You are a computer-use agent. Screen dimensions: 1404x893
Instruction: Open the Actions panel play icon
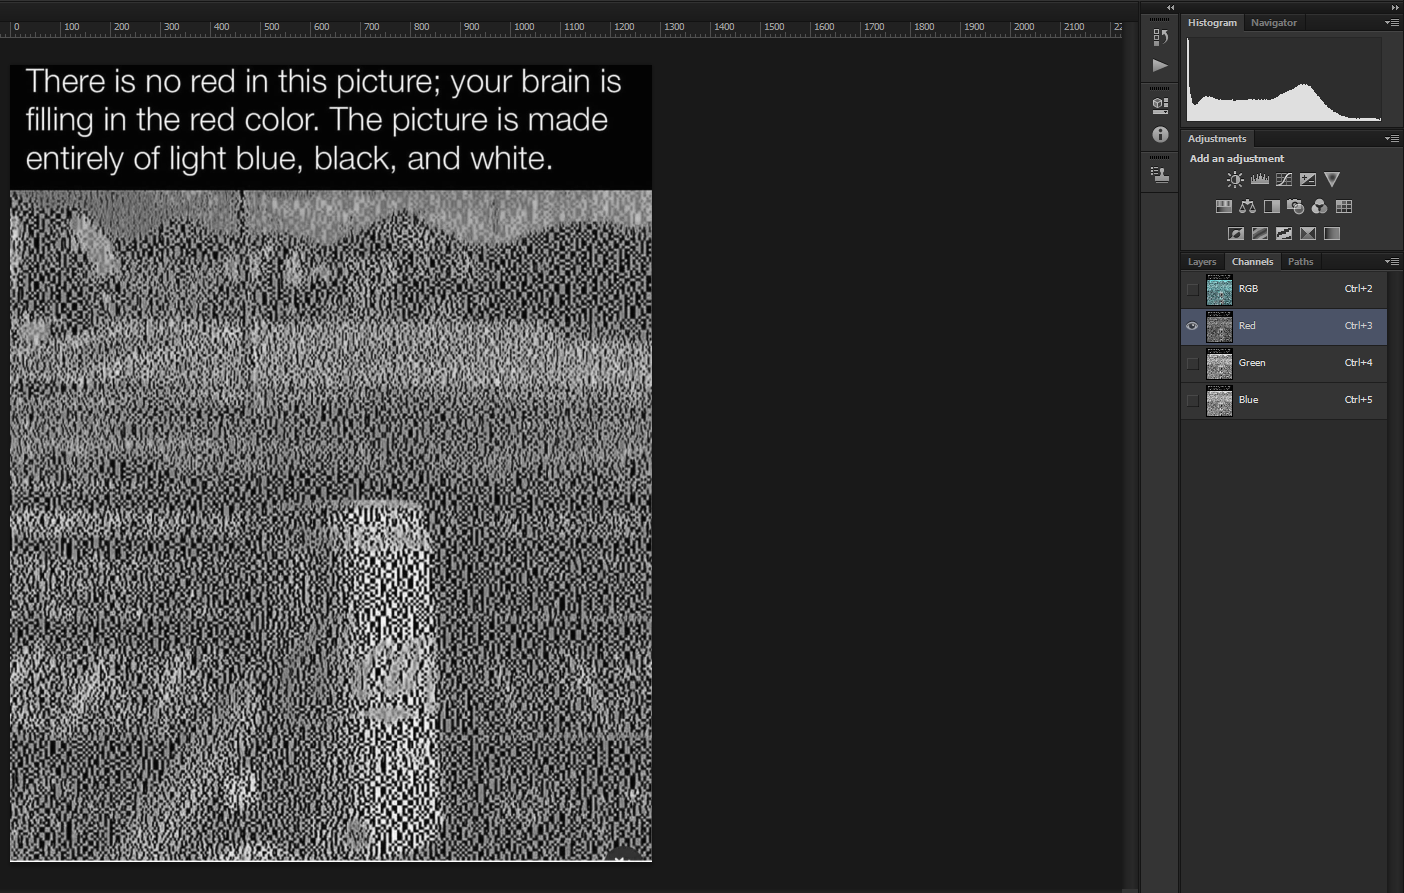tap(1160, 66)
